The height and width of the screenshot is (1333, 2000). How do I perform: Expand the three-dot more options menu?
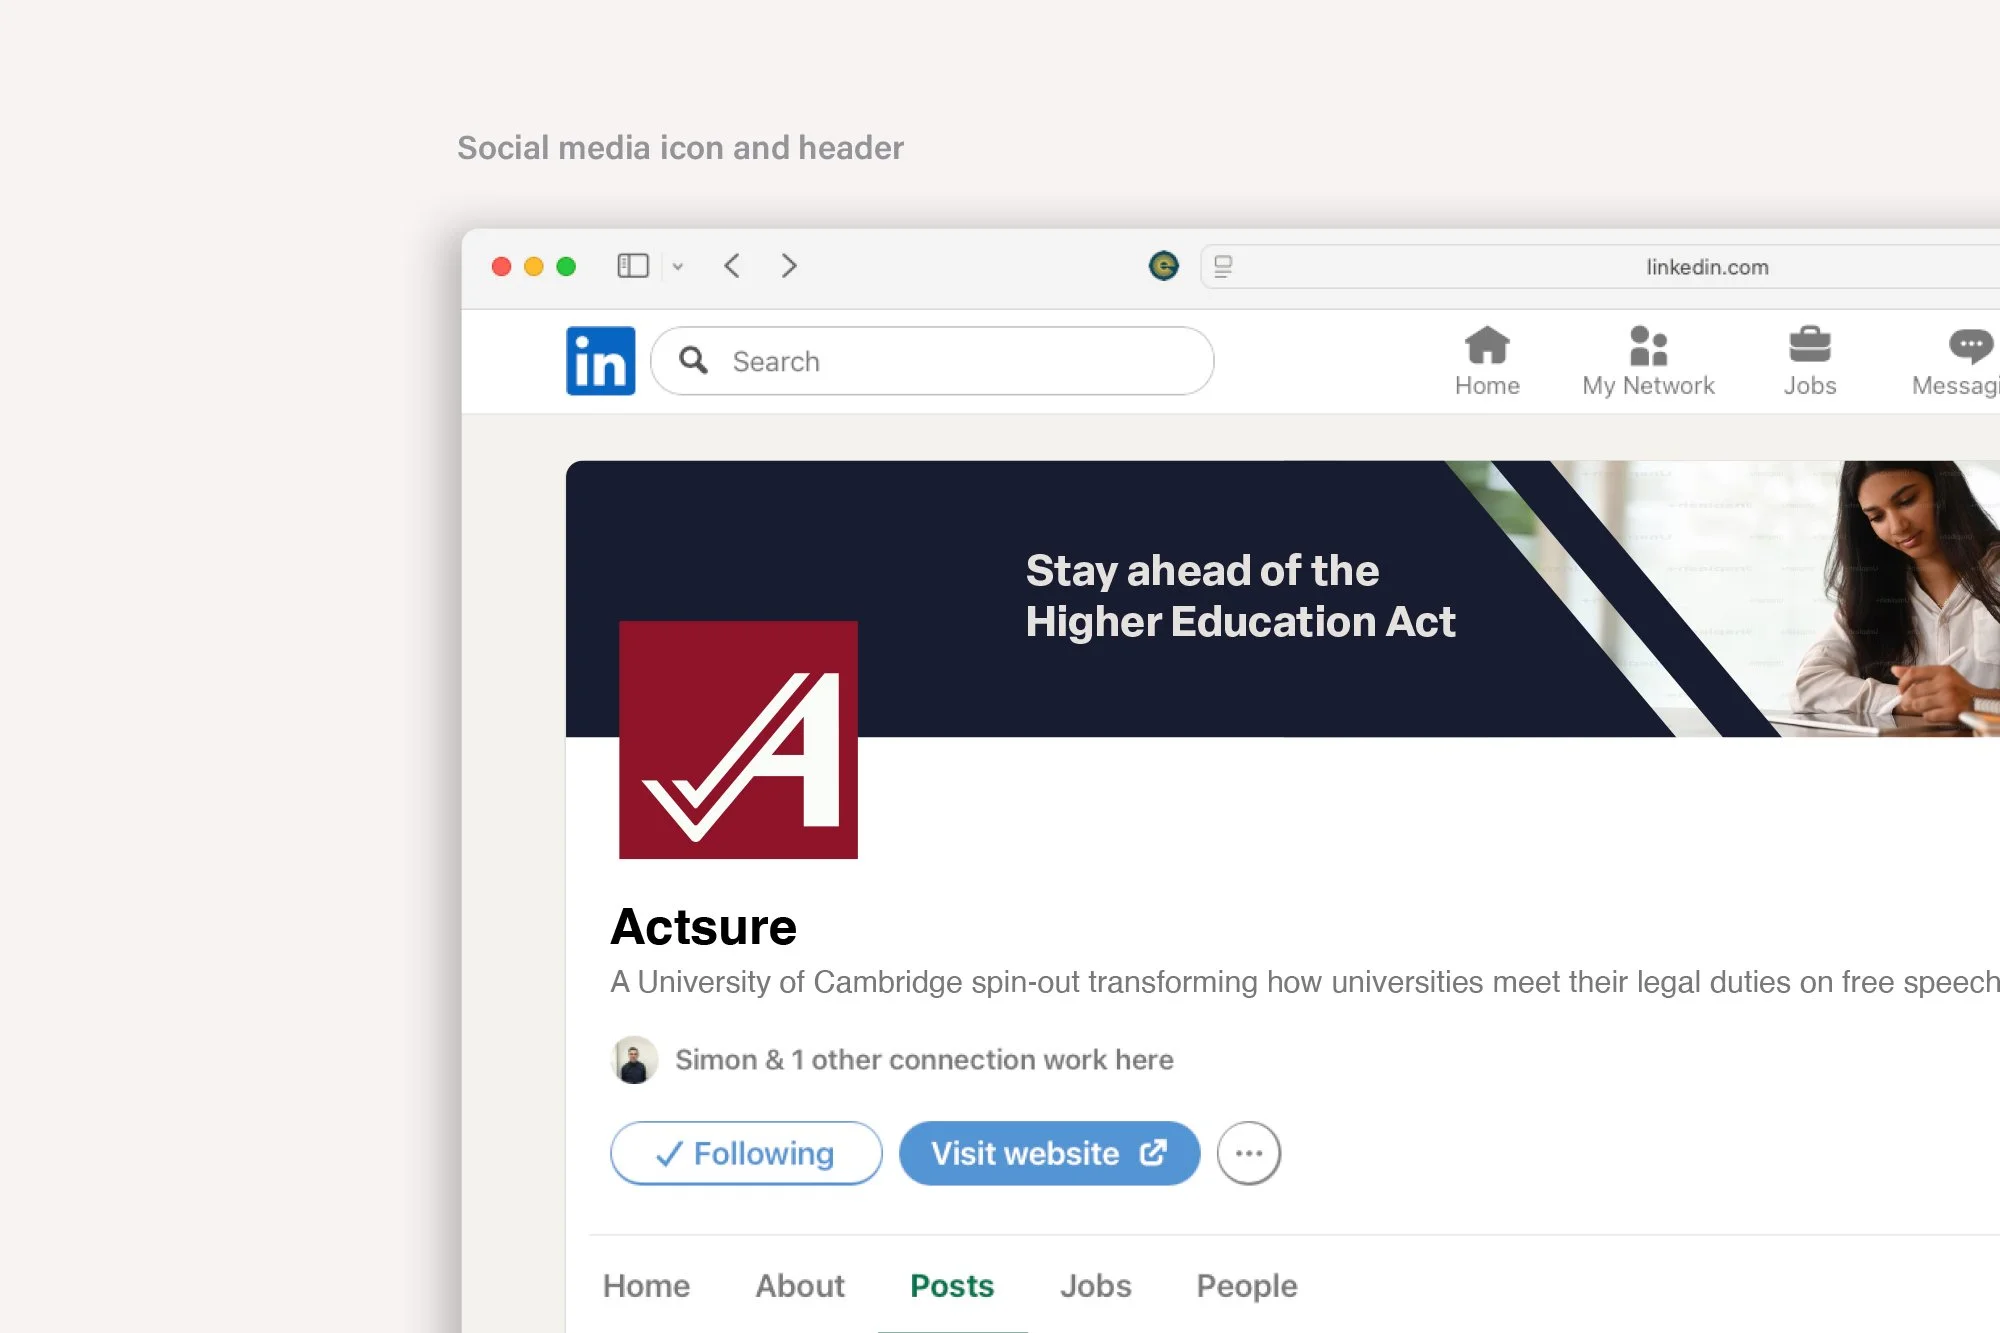click(x=1248, y=1152)
